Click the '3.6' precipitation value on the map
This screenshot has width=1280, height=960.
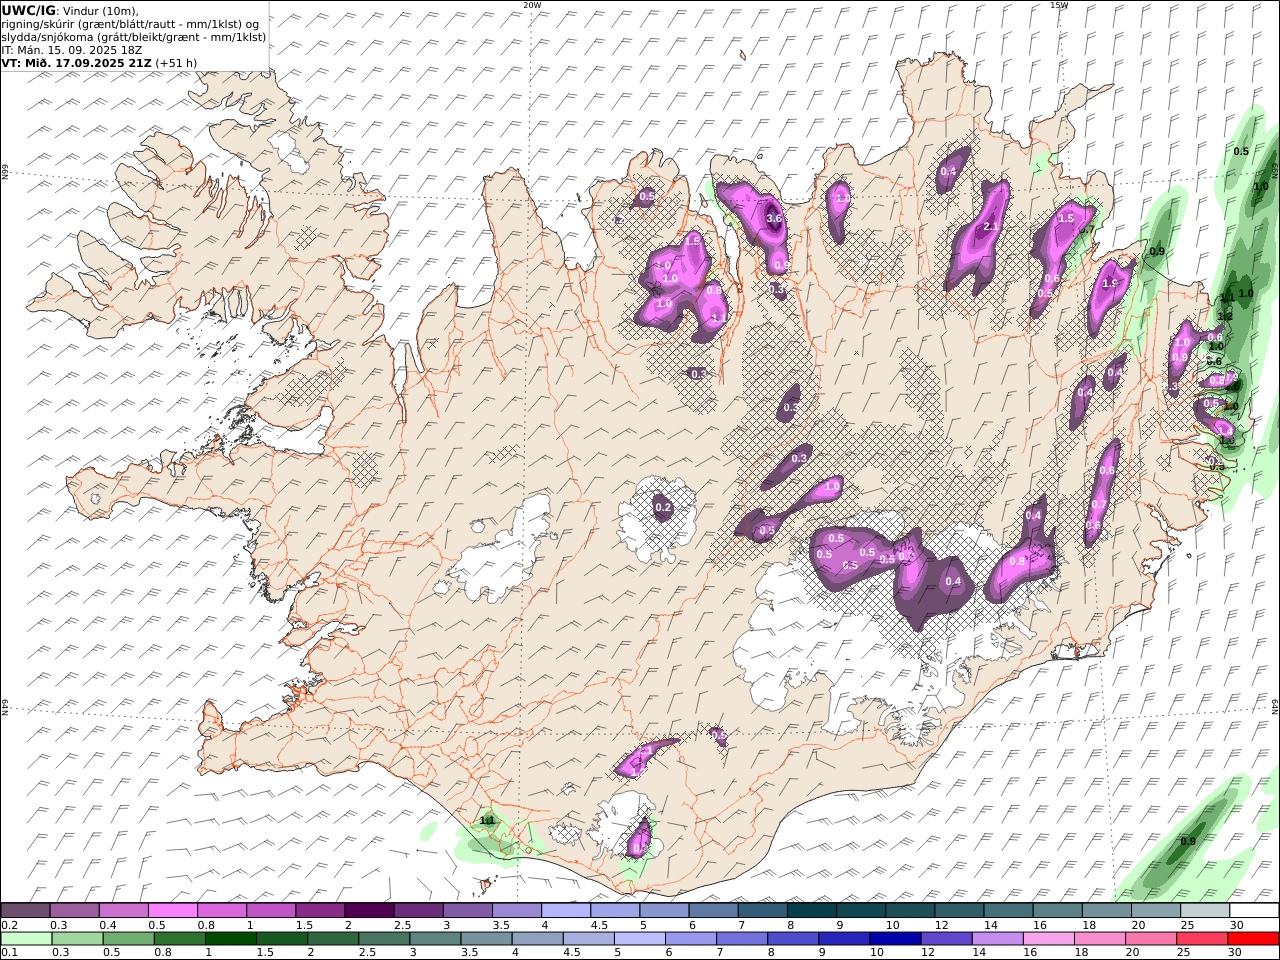[x=773, y=218]
